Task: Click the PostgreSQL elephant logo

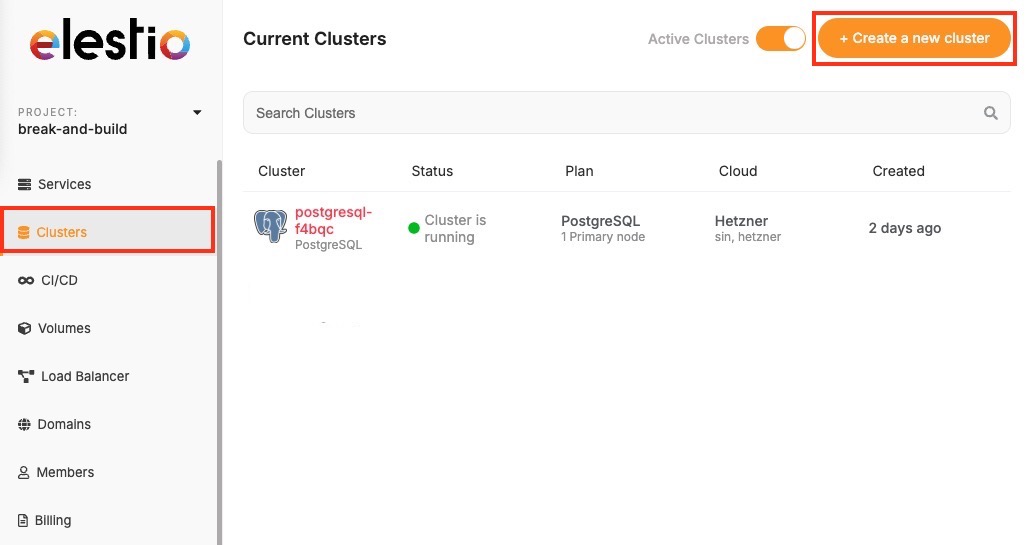Action: (270, 228)
